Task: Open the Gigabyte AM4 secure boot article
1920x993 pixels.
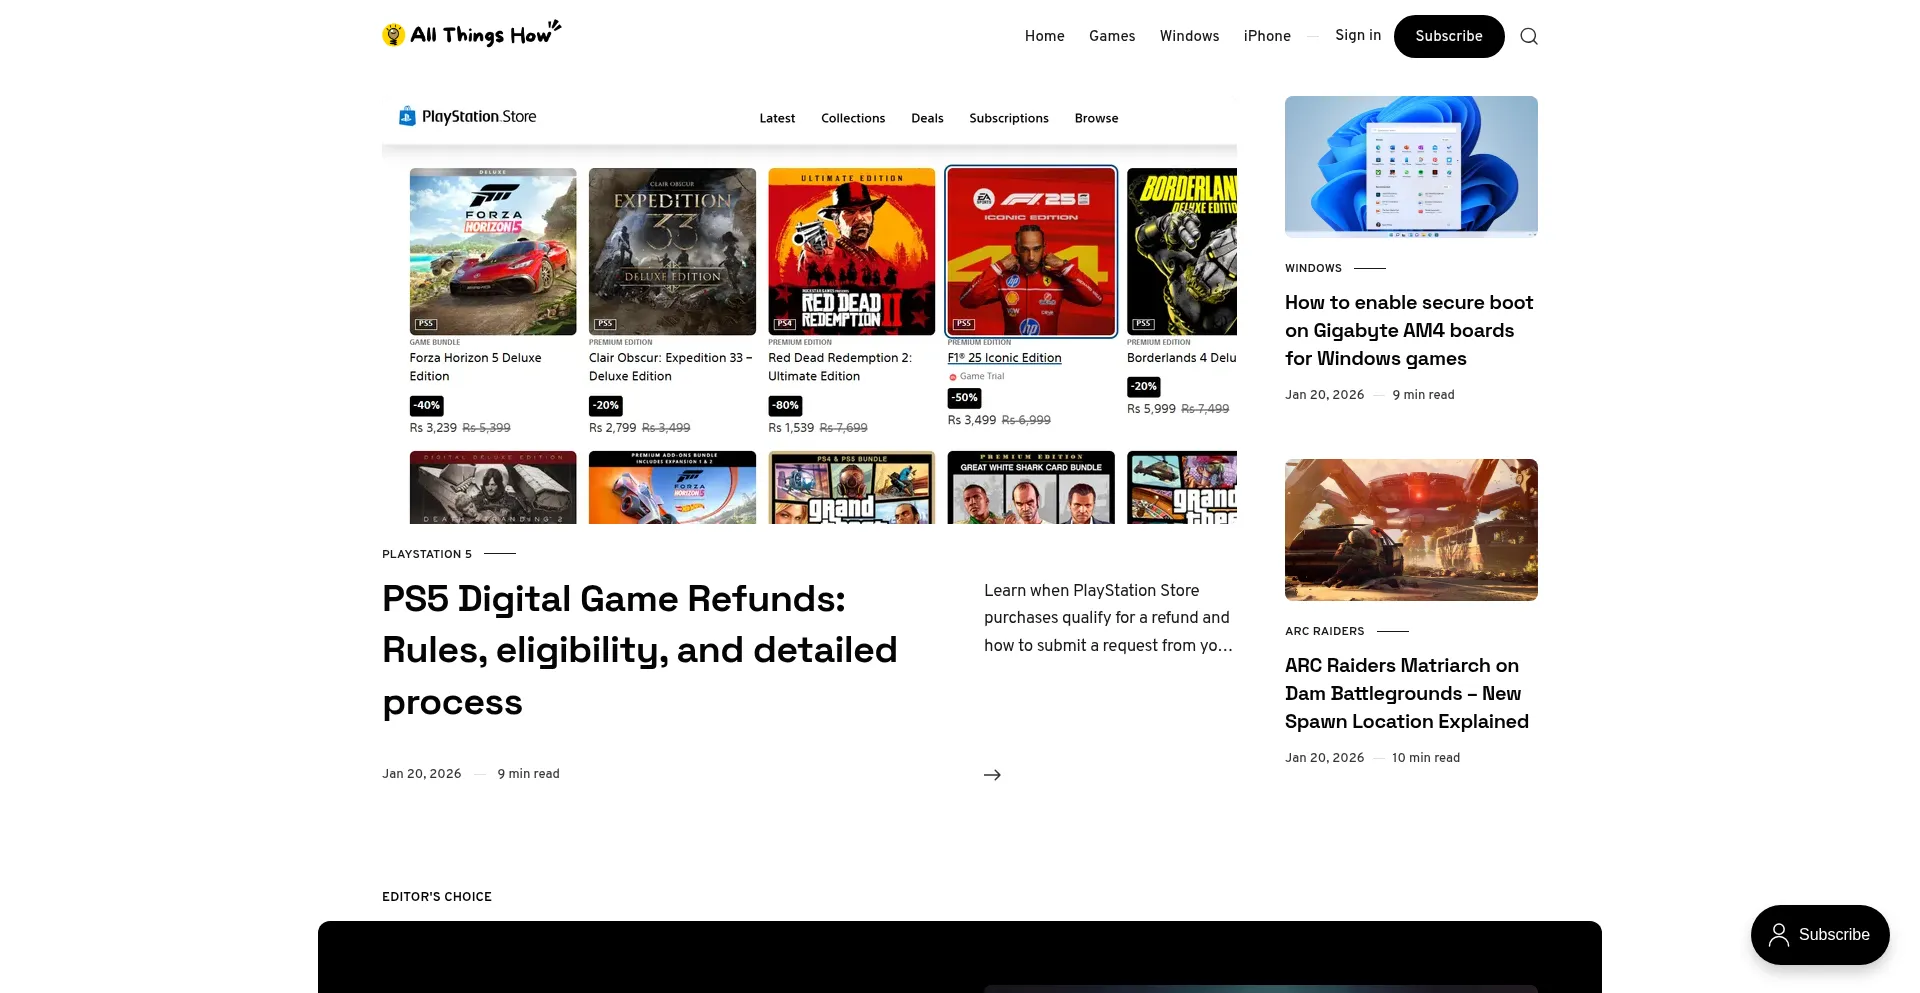Action: [1408, 330]
